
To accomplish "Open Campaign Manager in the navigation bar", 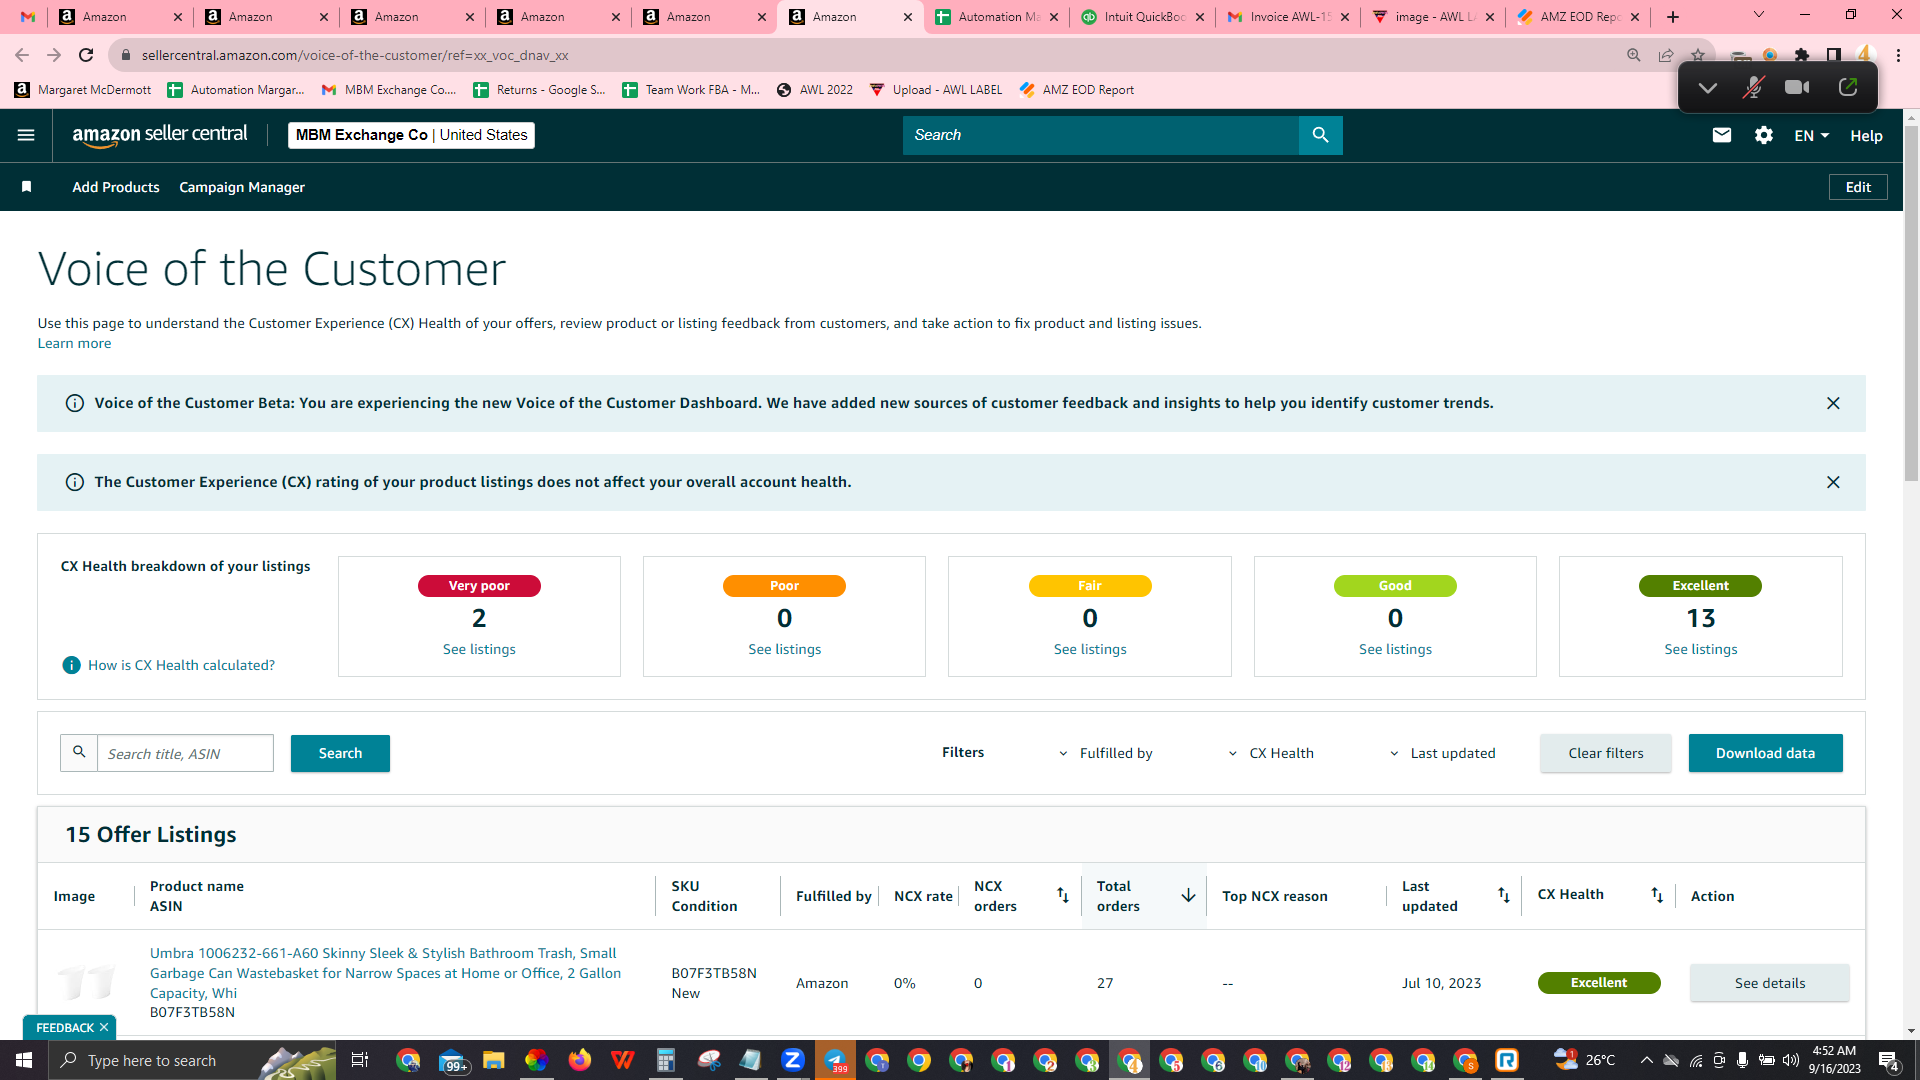I will (x=242, y=187).
